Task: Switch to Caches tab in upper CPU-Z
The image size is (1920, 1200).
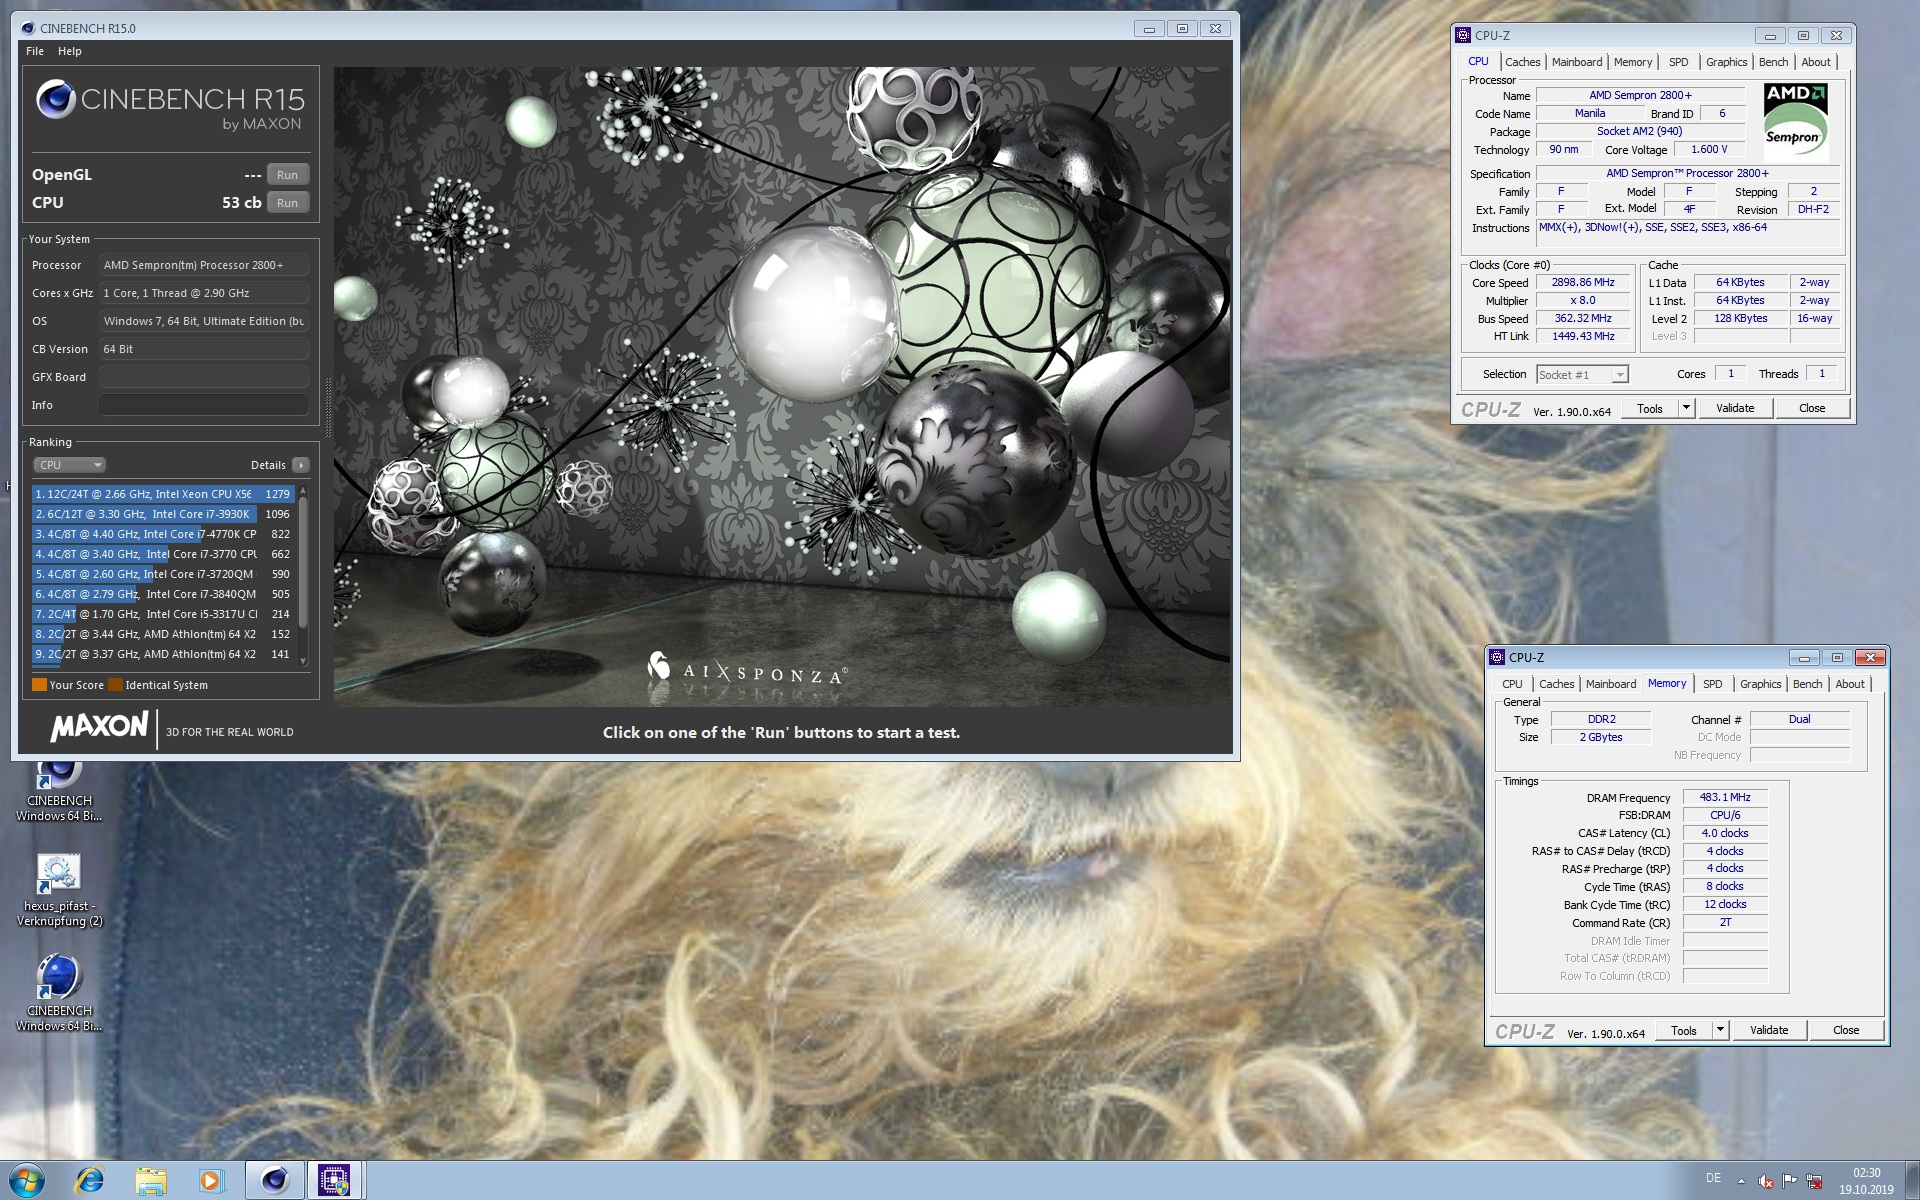Action: pyautogui.click(x=1522, y=62)
